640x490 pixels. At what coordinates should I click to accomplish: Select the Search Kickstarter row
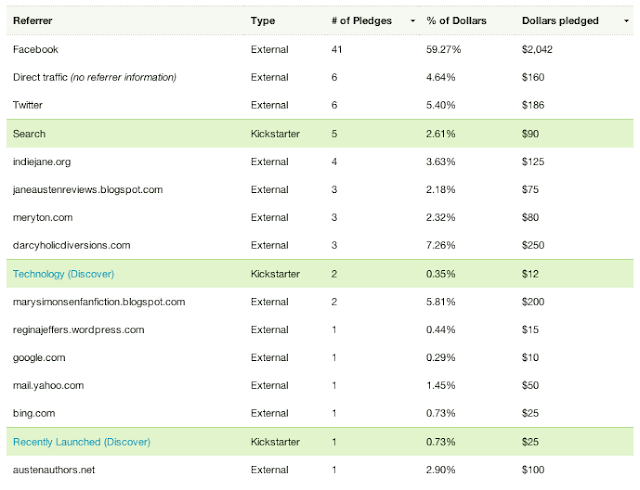pos(29,133)
